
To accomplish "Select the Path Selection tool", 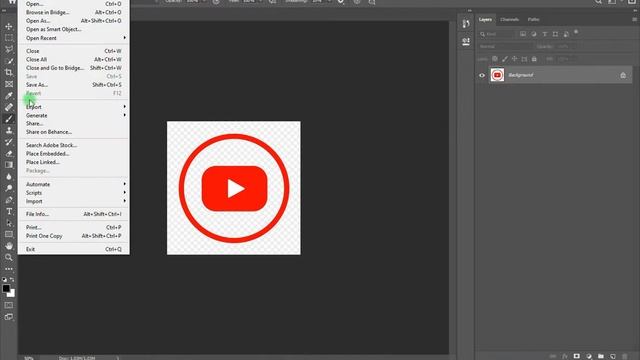I will [x=9, y=223].
